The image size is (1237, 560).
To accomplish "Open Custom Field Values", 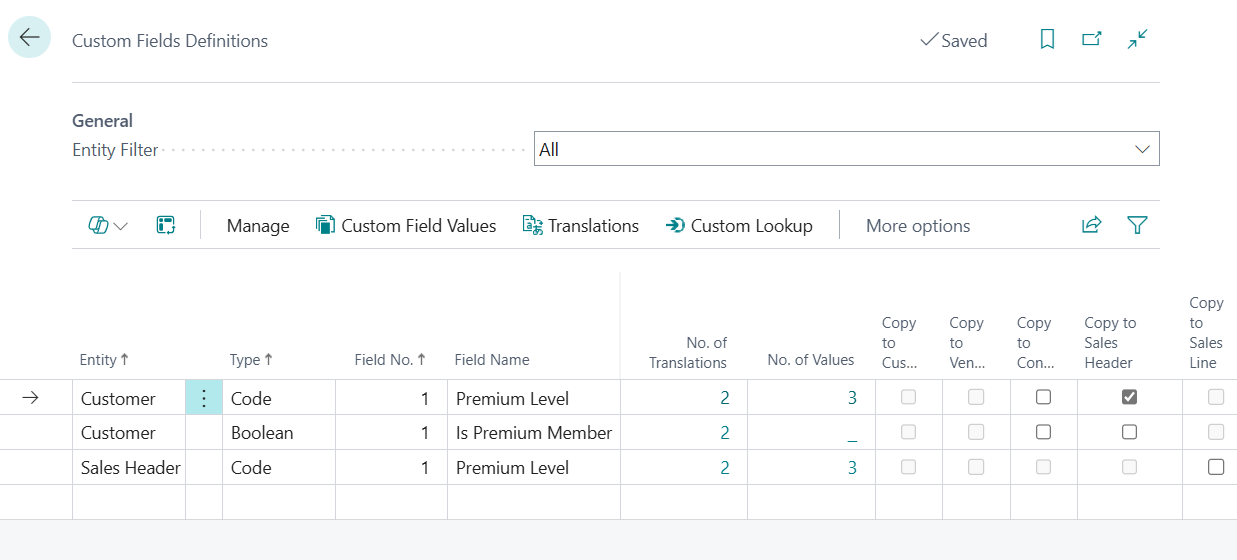I will [x=406, y=226].
